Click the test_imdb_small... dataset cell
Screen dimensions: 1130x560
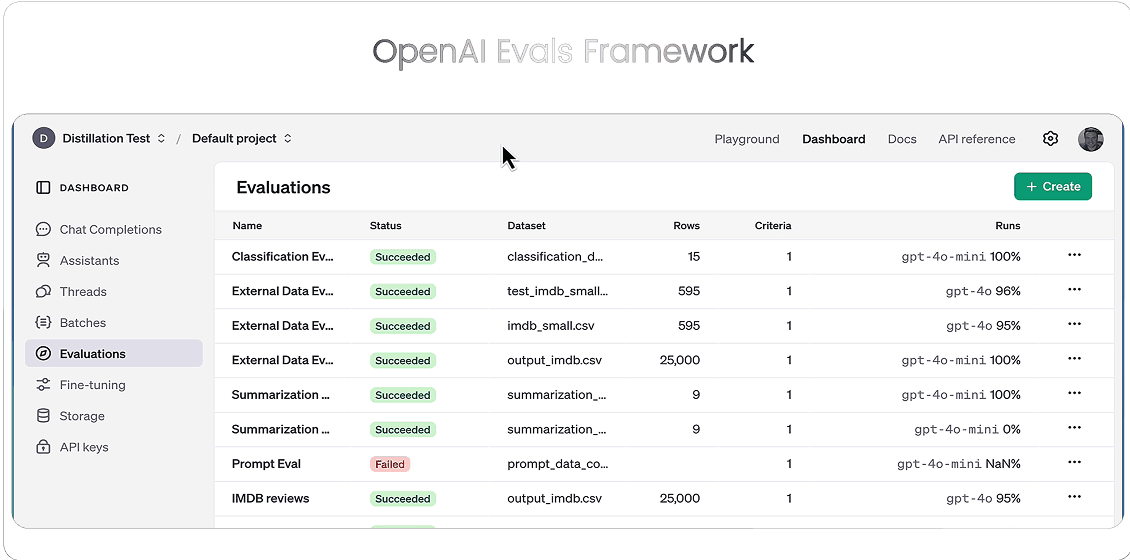[558, 291]
